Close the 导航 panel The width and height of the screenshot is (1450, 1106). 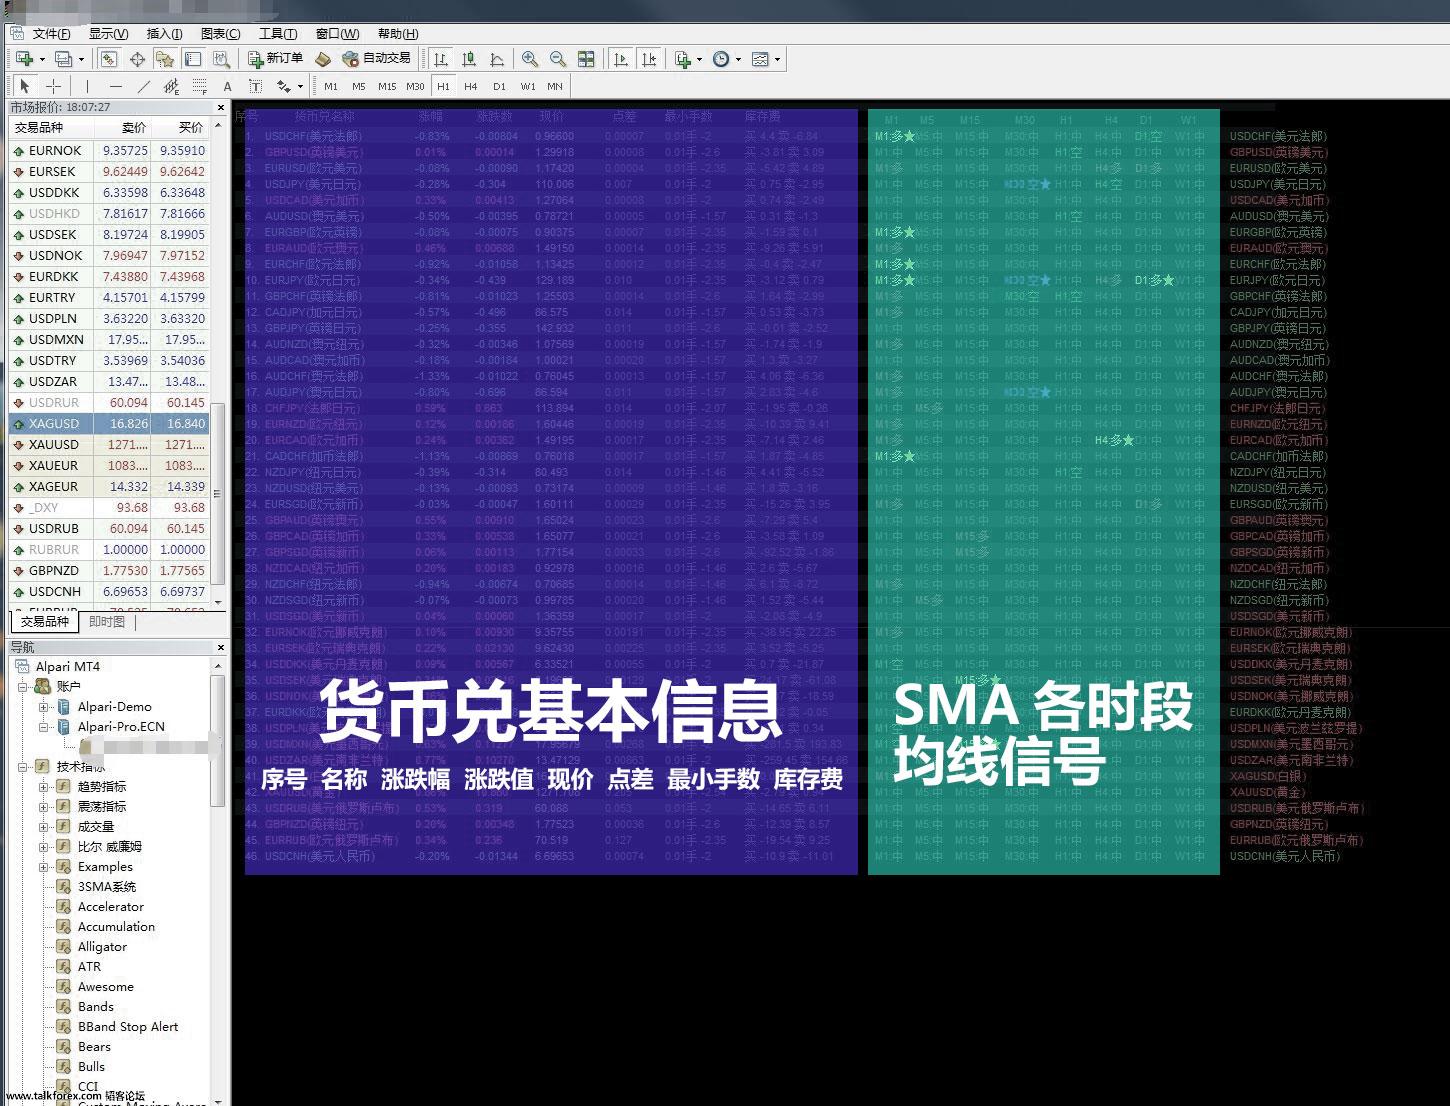click(x=221, y=647)
